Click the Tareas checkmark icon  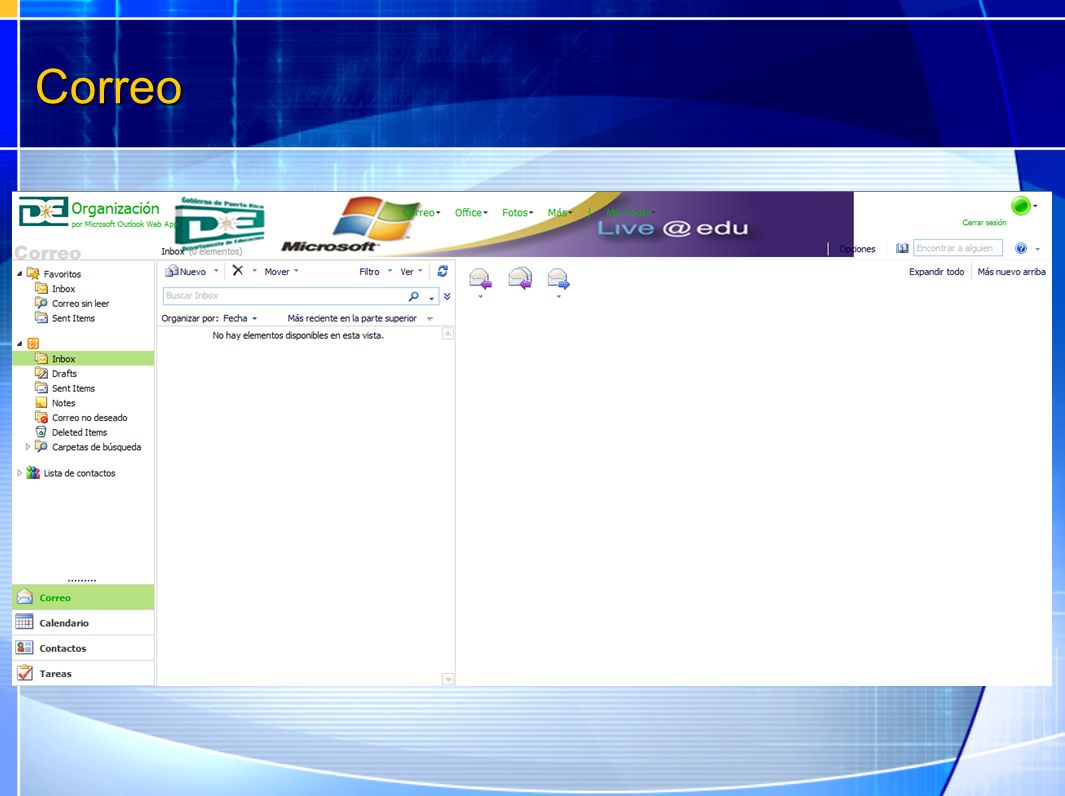pyautogui.click(x=24, y=672)
